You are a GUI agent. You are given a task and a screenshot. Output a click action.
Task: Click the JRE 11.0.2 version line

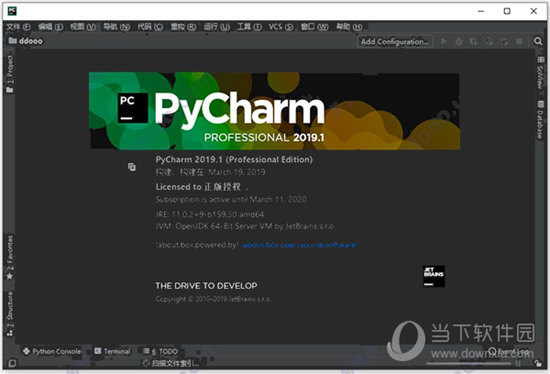(210, 214)
